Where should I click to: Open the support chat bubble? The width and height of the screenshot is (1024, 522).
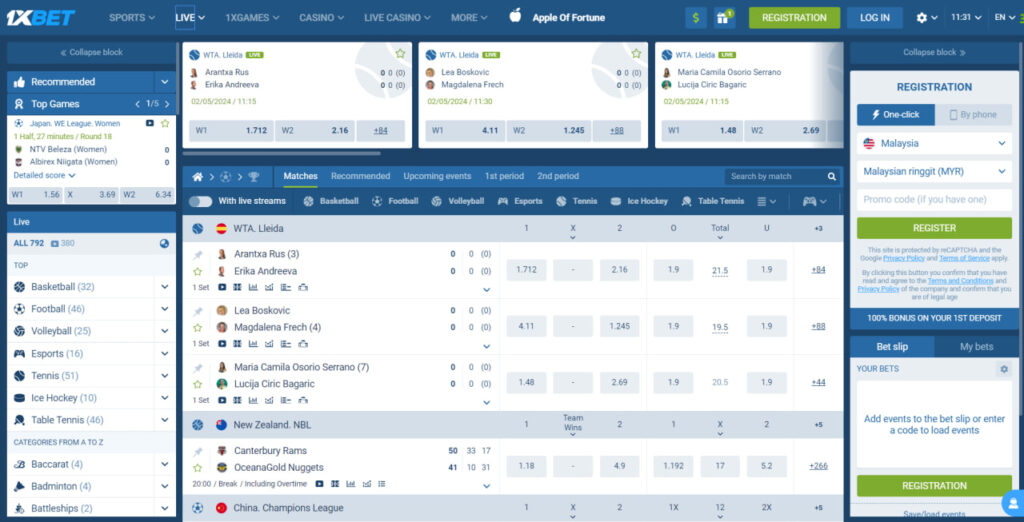point(1012,503)
